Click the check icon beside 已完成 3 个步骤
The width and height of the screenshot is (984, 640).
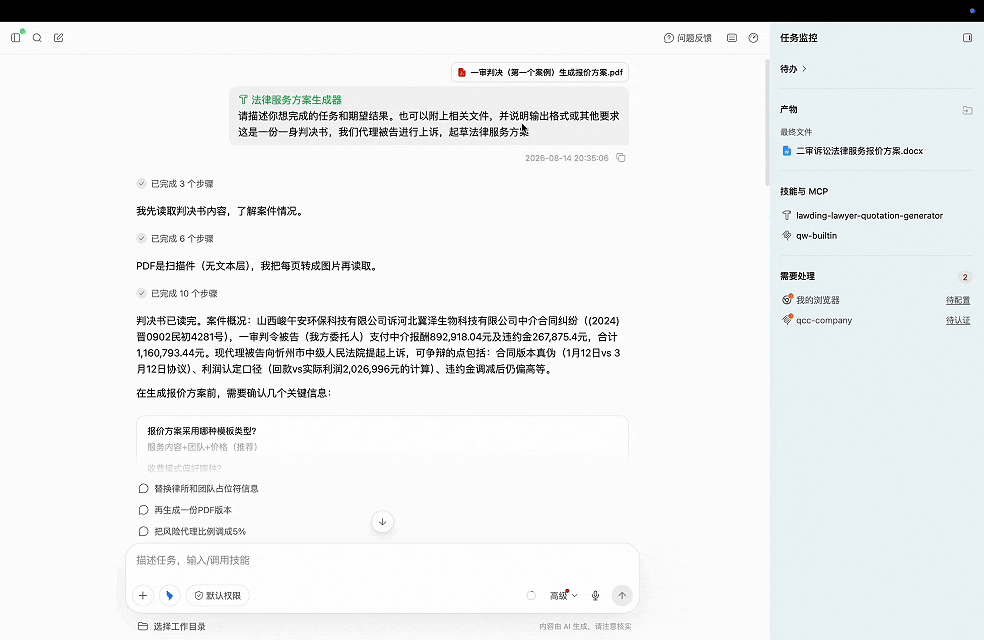[141, 184]
